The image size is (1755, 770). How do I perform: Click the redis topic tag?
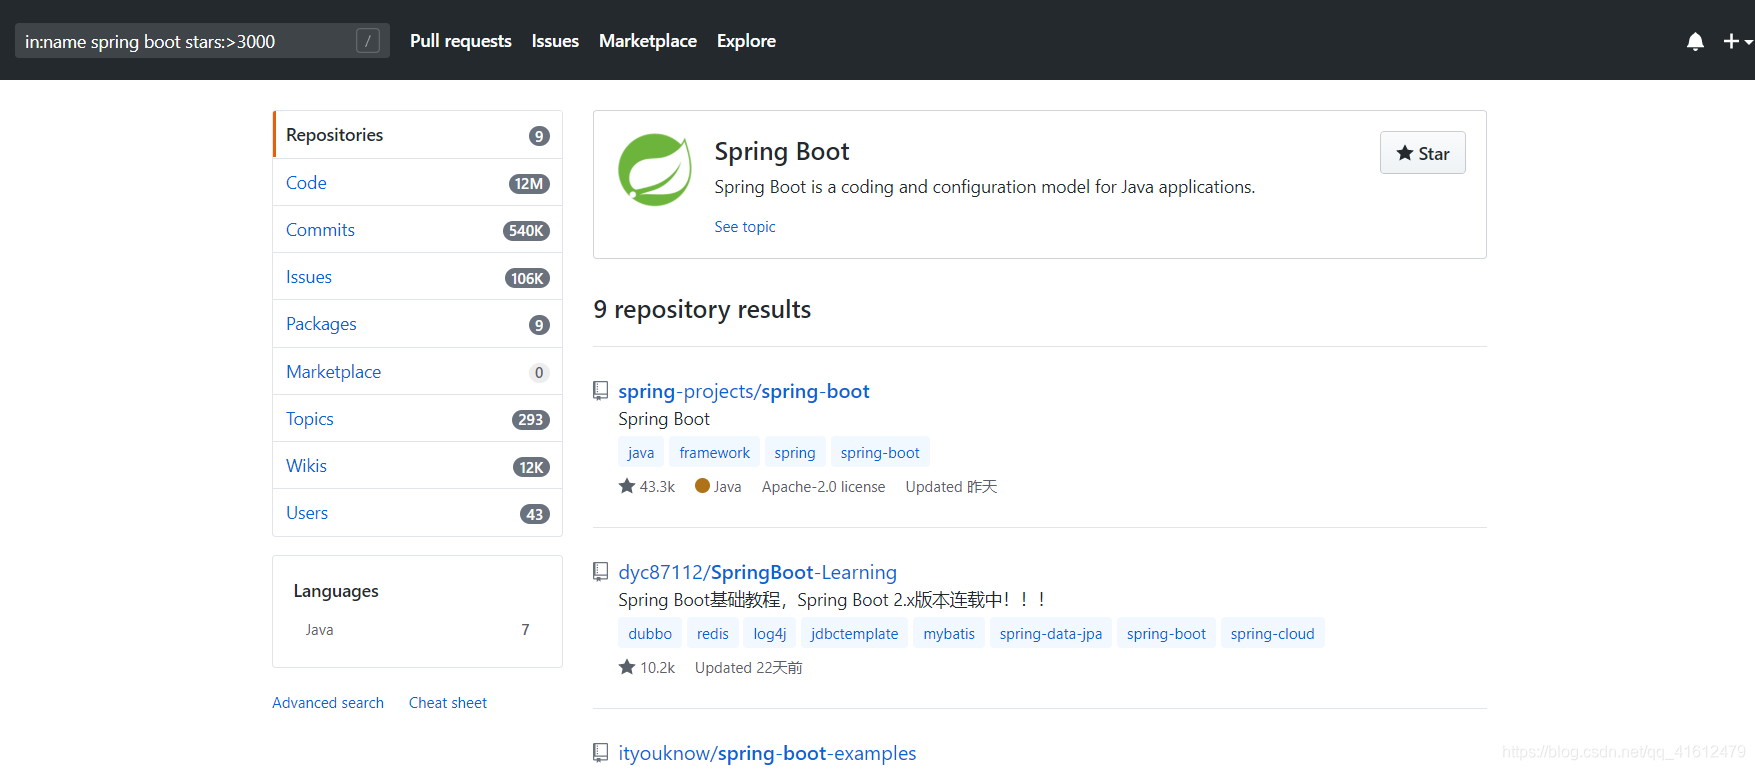click(x=713, y=633)
